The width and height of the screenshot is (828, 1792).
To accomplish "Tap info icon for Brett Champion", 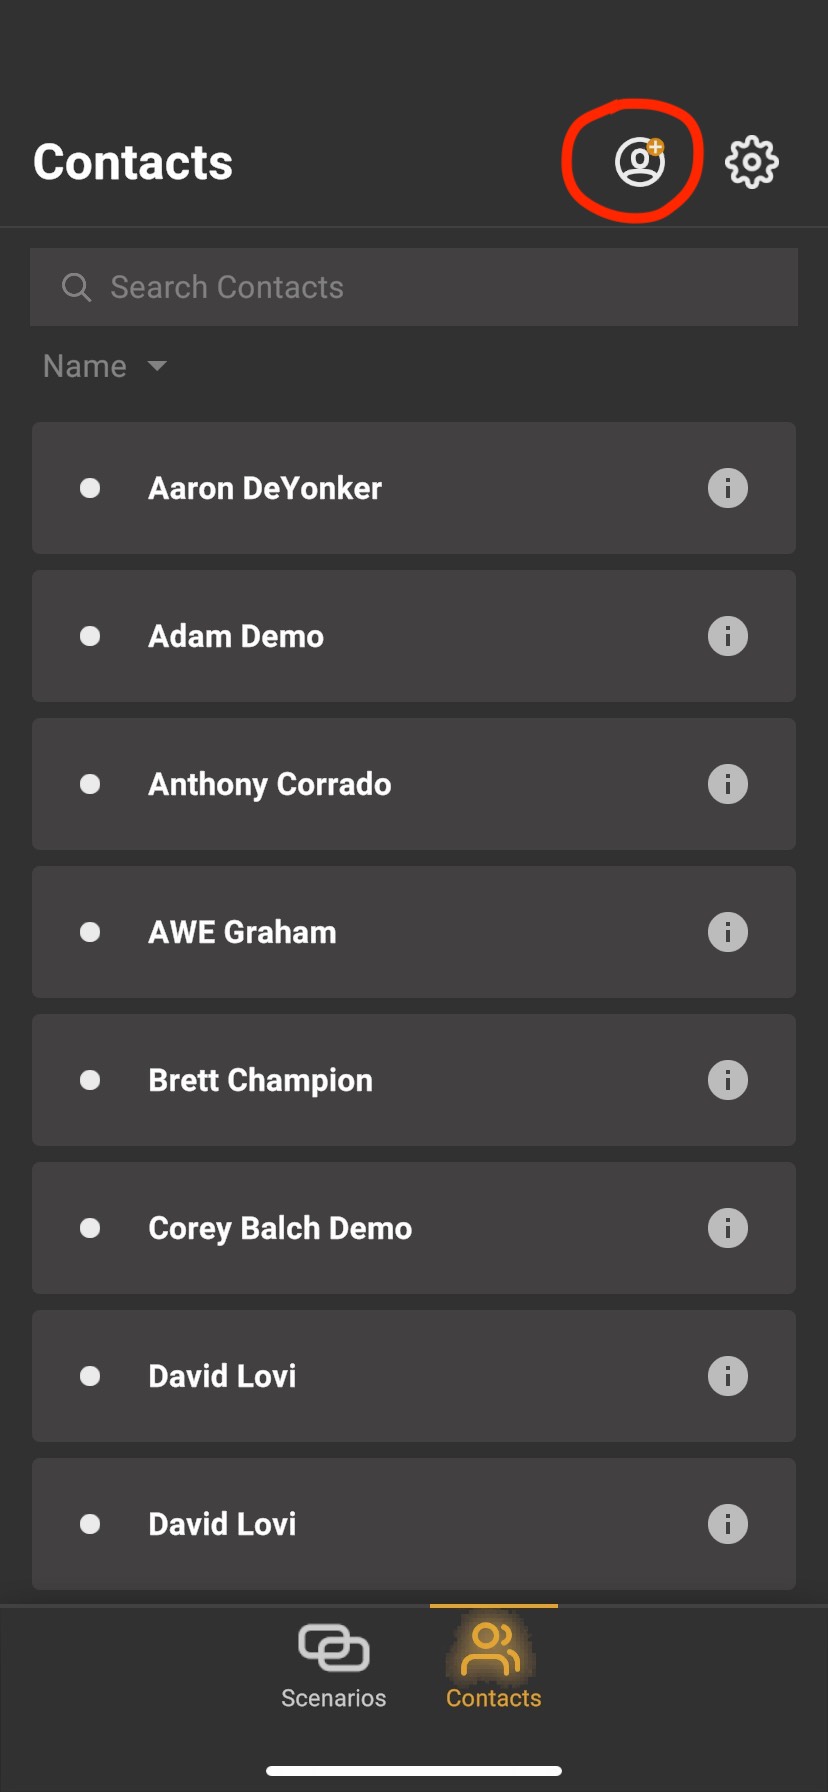I will coord(728,1080).
